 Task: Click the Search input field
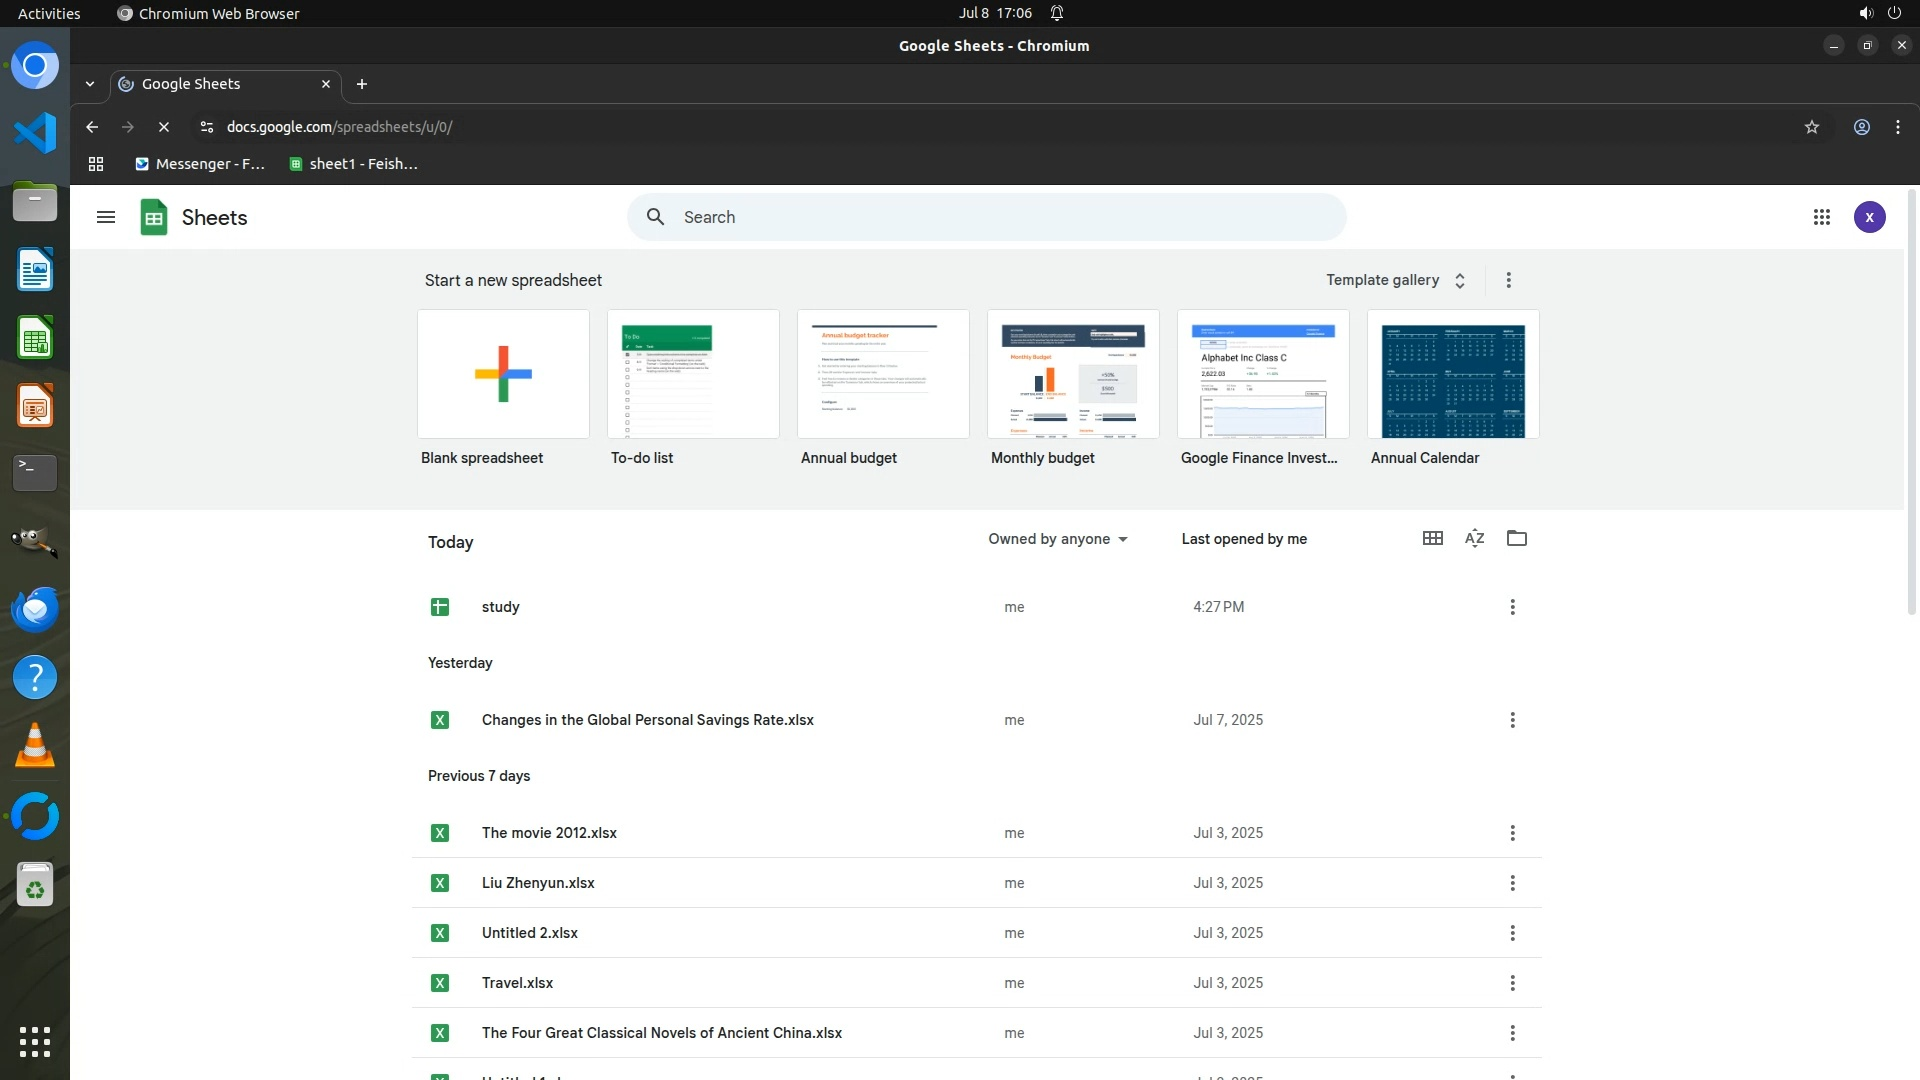(1000, 217)
